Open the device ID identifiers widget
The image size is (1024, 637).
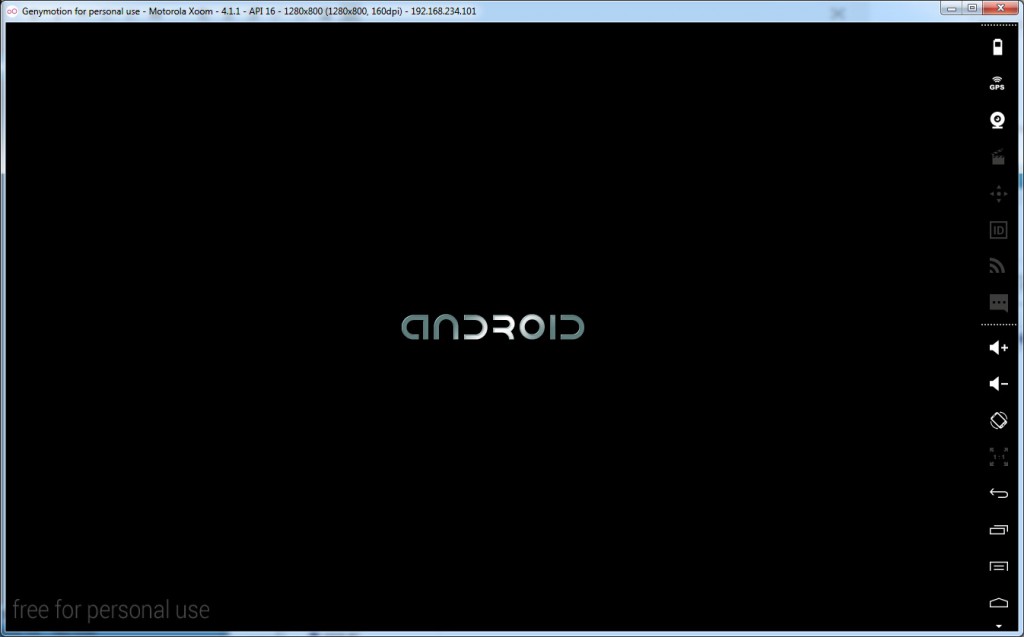pos(997,230)
